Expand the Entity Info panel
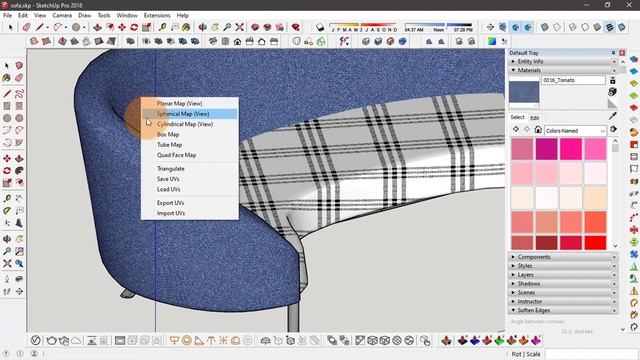 (563, 61)
